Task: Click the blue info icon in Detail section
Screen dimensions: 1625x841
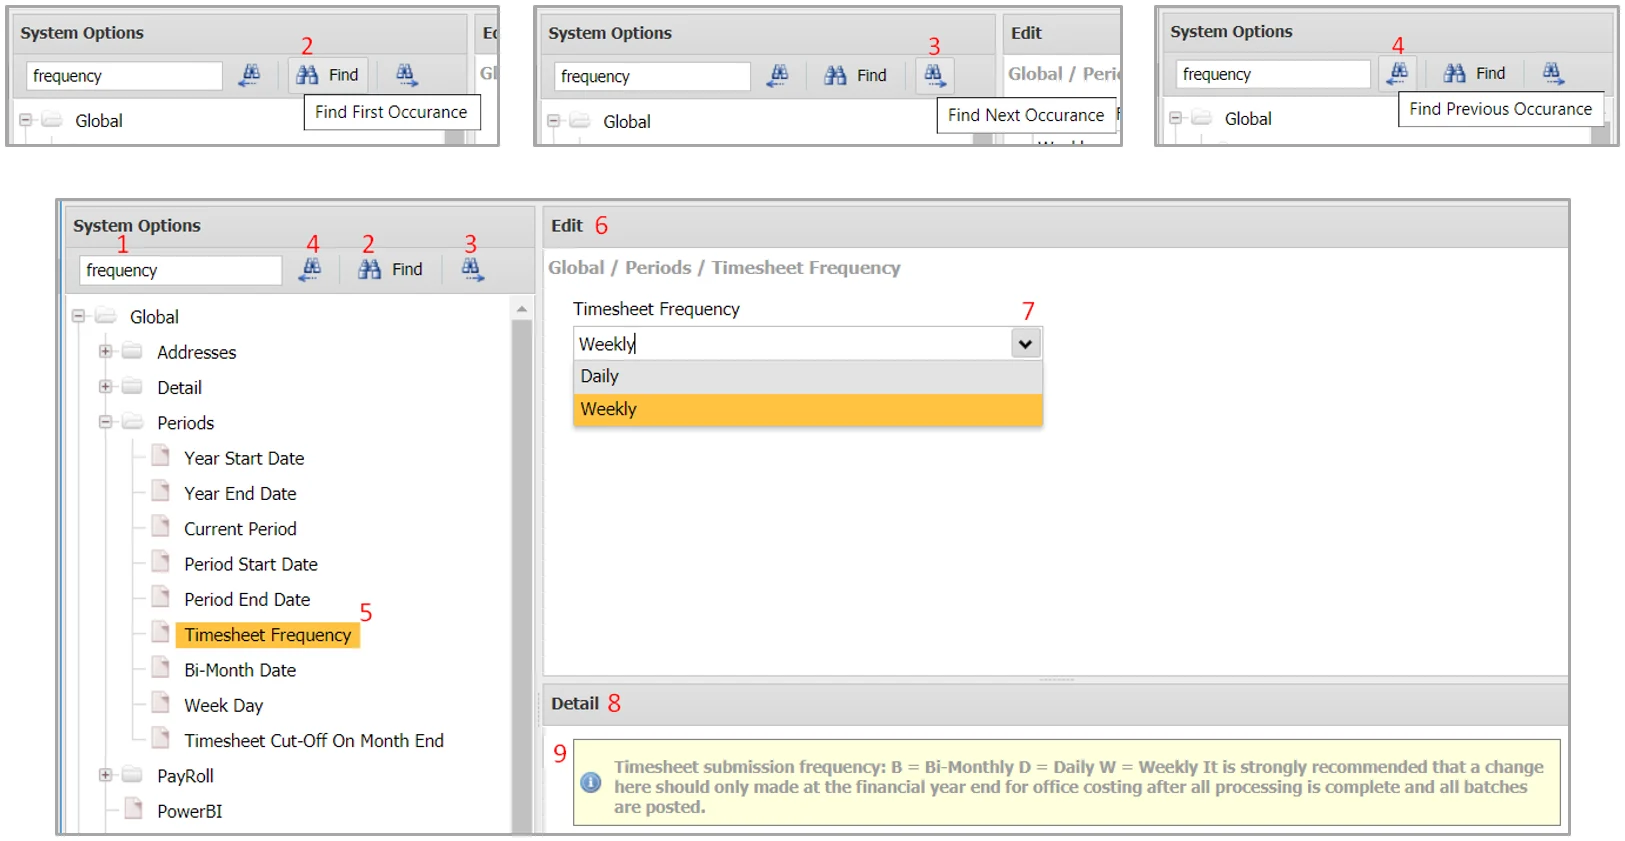Action: tap(591, 782)
